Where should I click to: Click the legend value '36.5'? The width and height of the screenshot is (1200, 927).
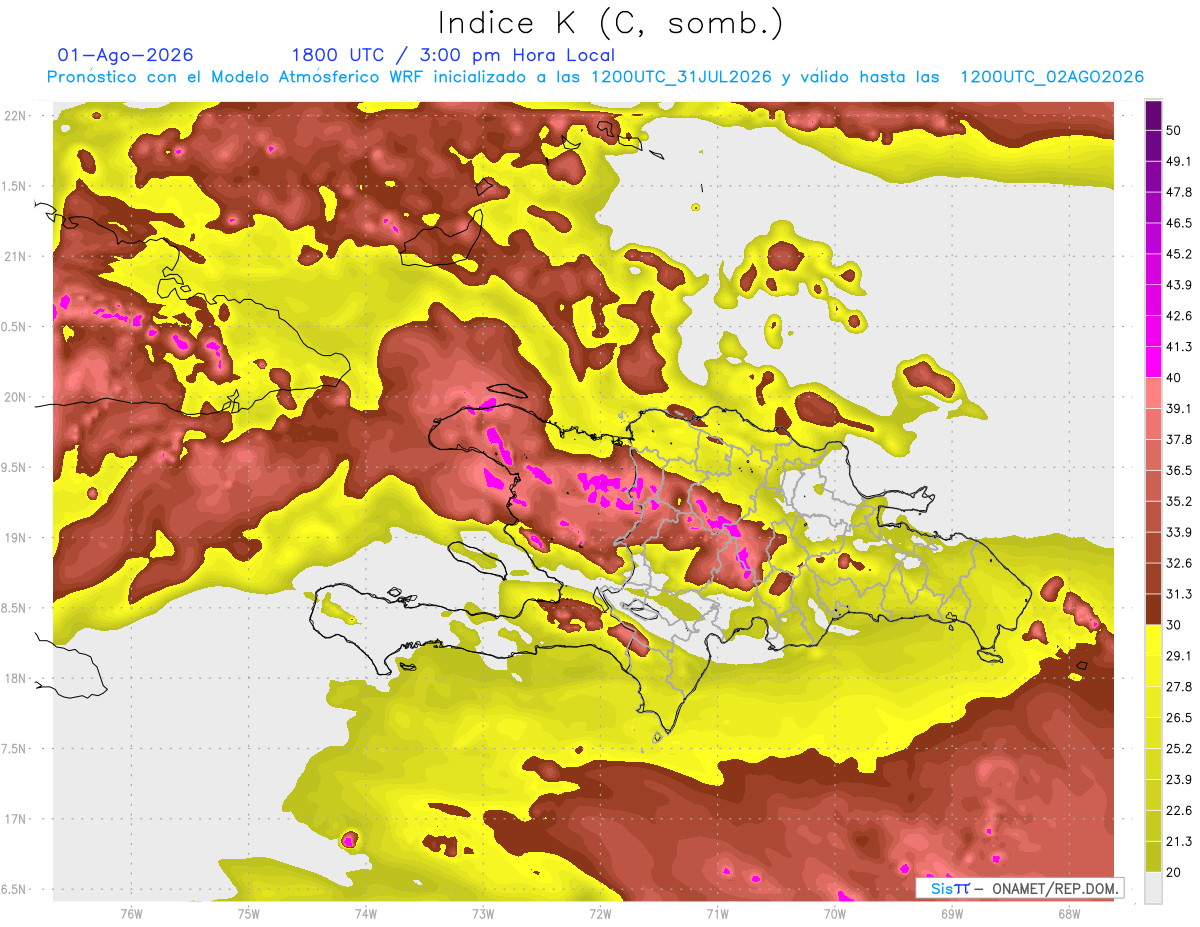point(1179,470)
